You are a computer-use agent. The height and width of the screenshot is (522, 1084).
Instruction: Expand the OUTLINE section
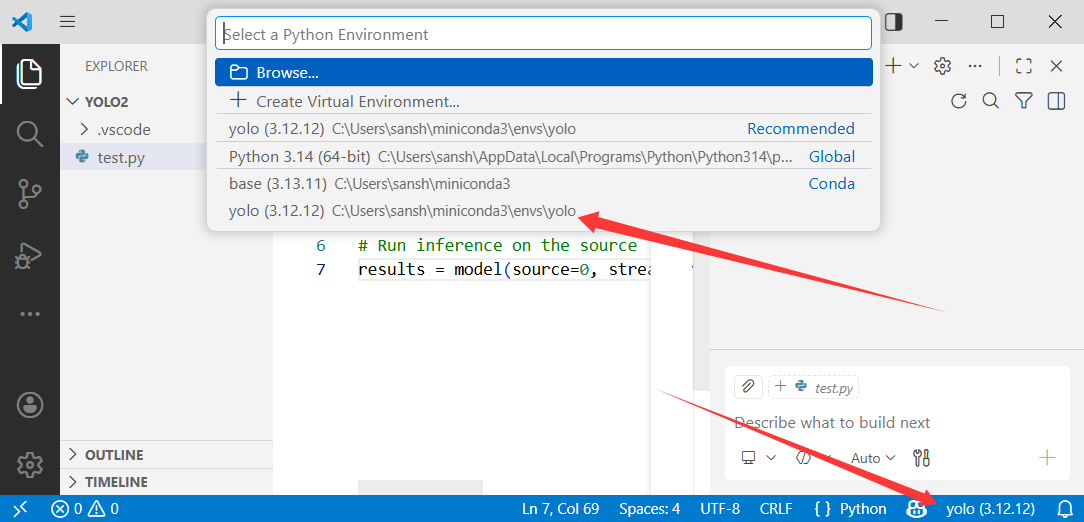tap(167, 455)
